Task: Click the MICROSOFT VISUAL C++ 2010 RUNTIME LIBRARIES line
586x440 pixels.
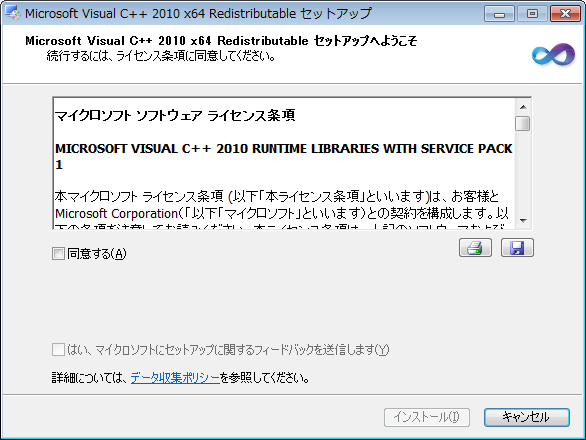Action: 284,156
